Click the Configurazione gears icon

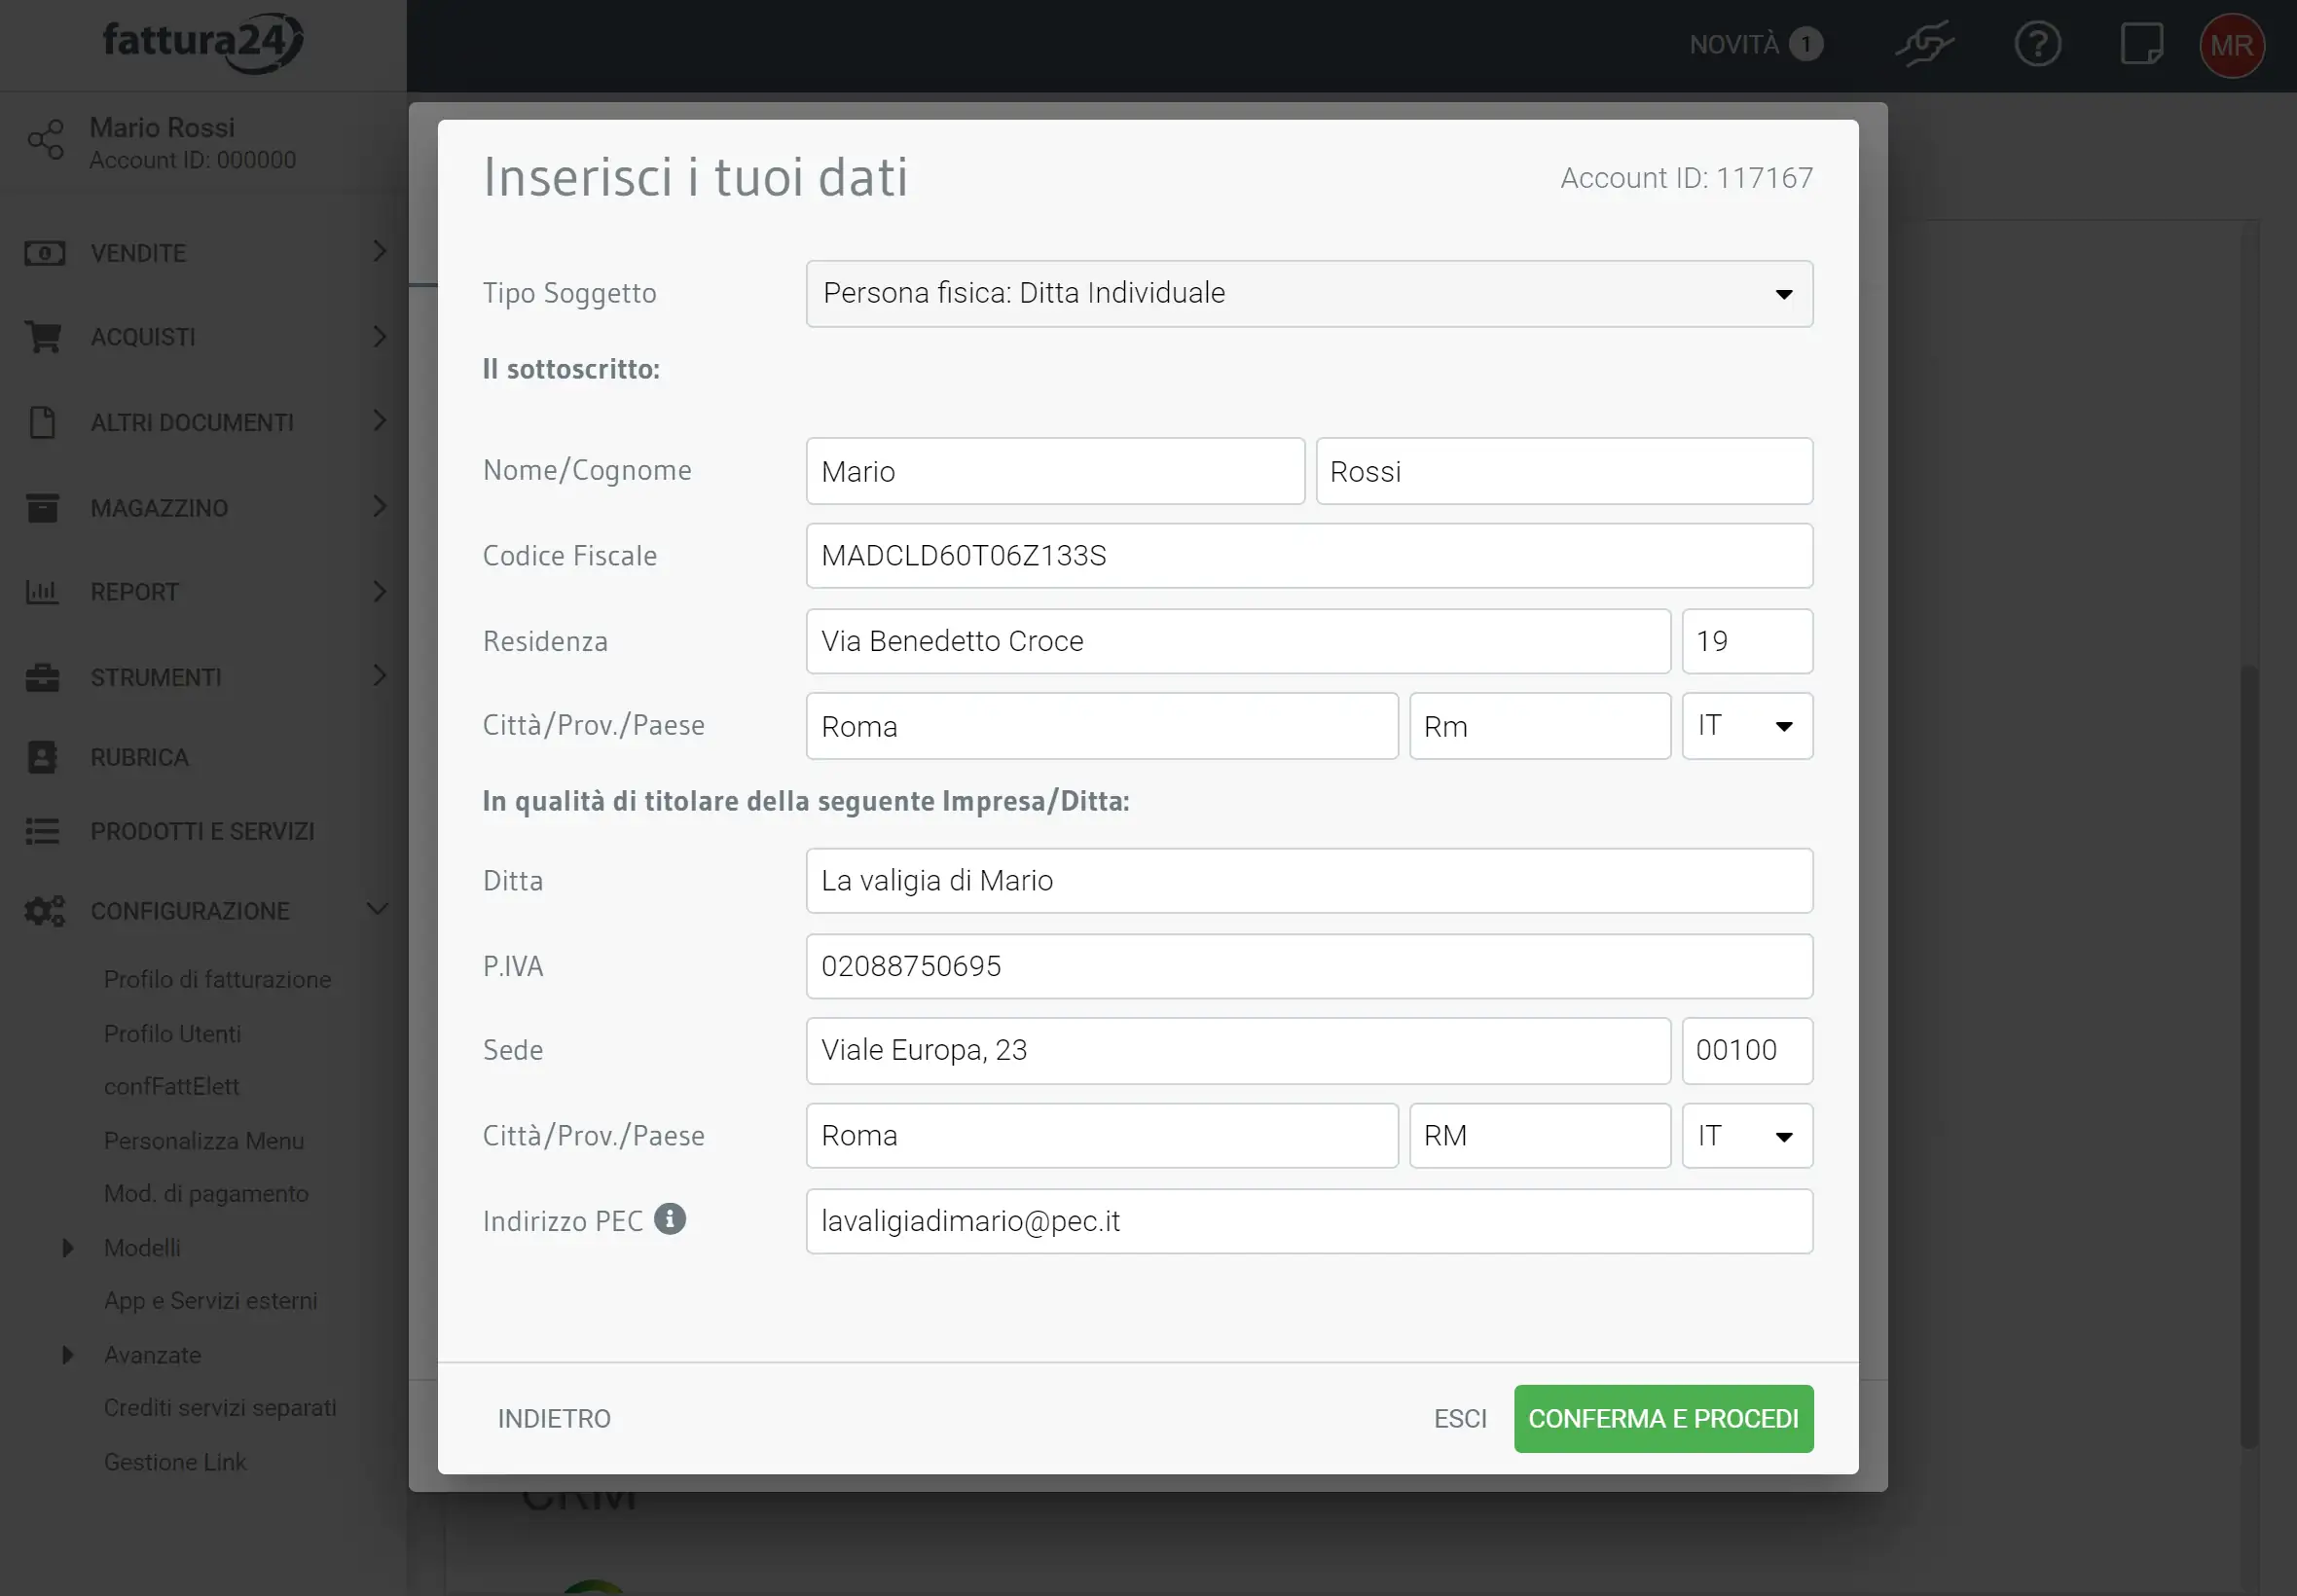45,911
